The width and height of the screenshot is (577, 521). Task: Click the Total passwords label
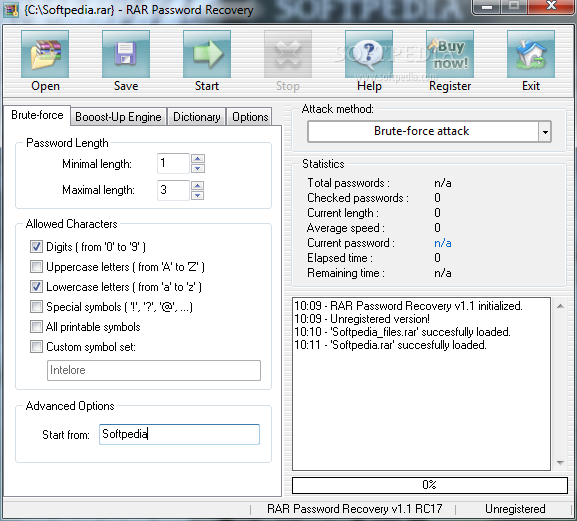348,183
